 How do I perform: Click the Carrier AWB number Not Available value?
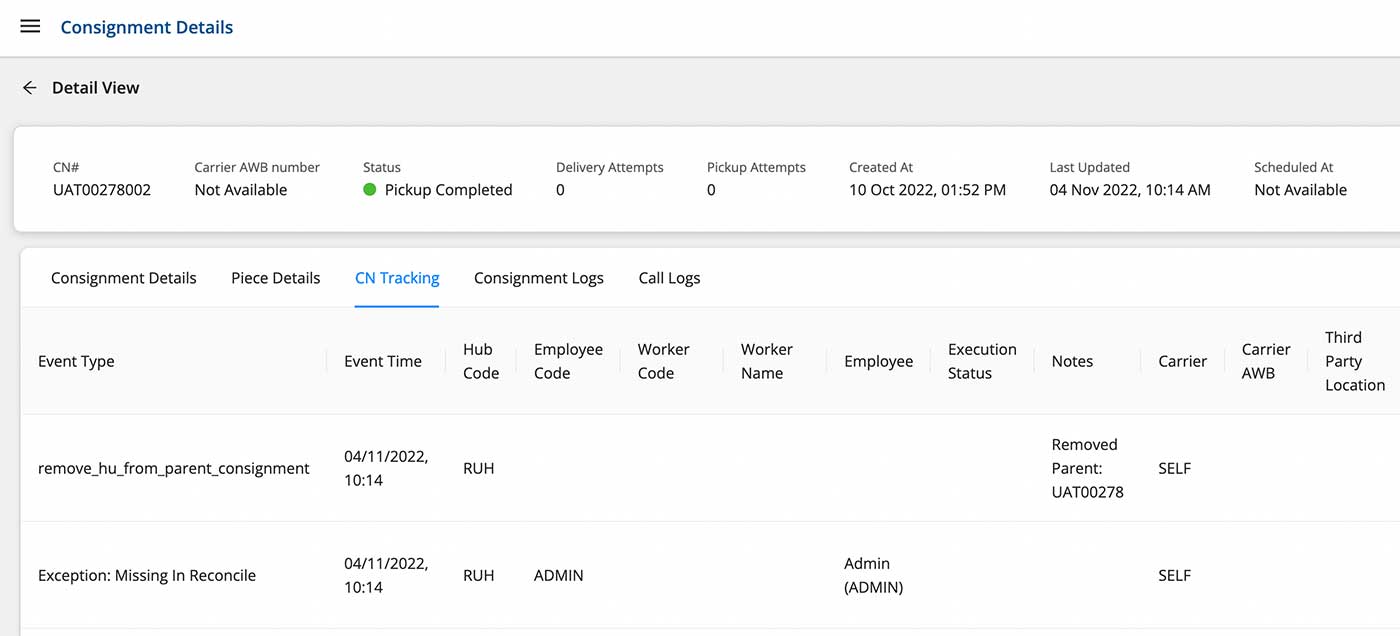tap(241, 190)
